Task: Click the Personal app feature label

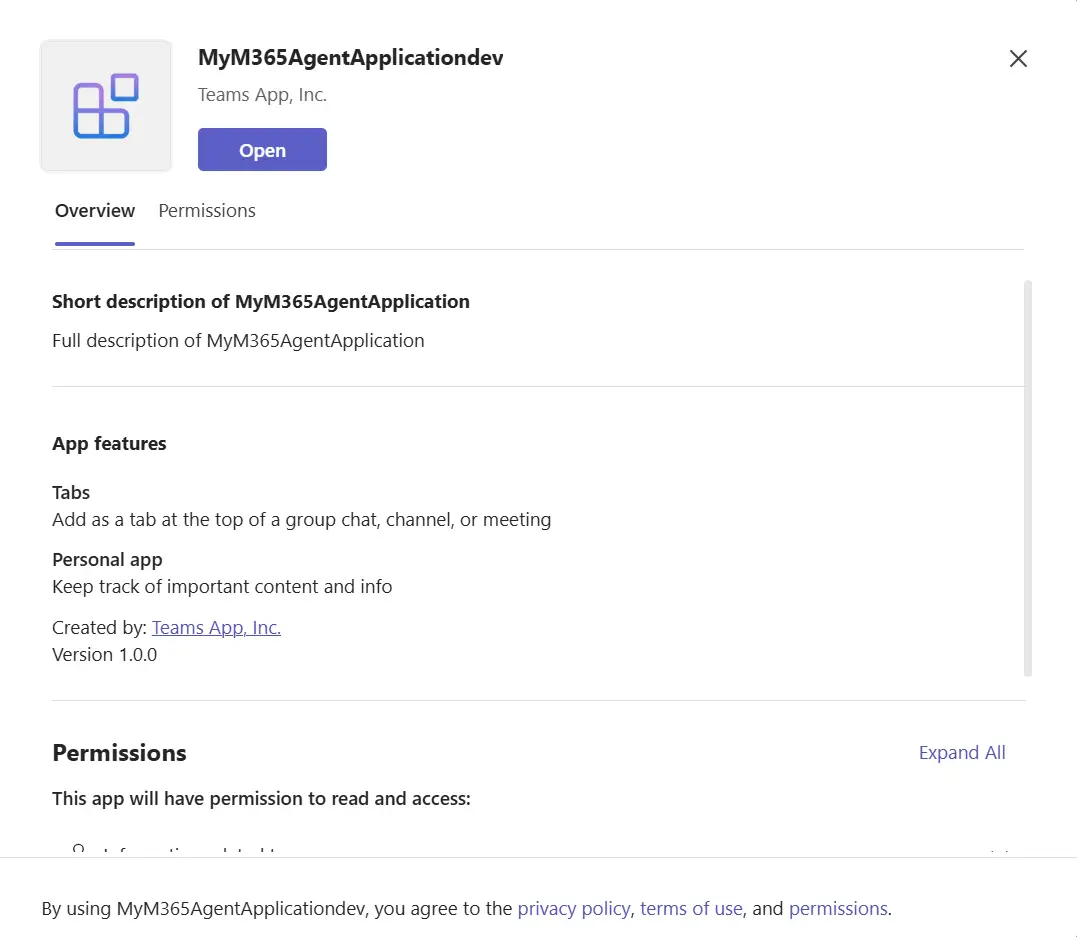Action: [x=107, y=559]
